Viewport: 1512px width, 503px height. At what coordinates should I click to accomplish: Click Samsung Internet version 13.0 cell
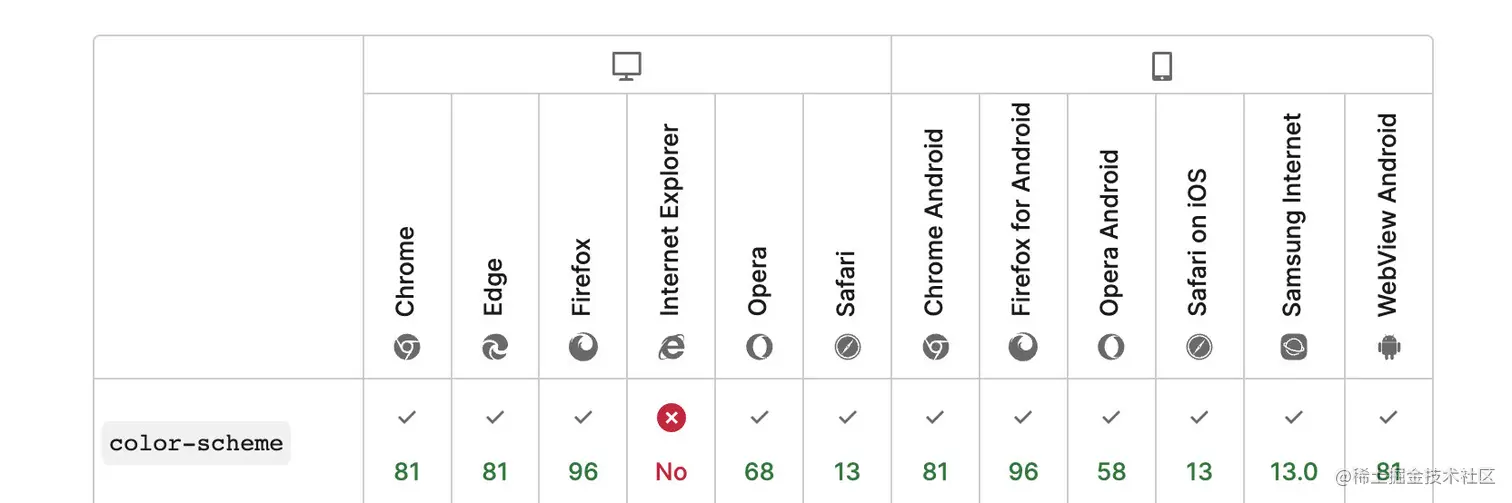pos(1294,441)
